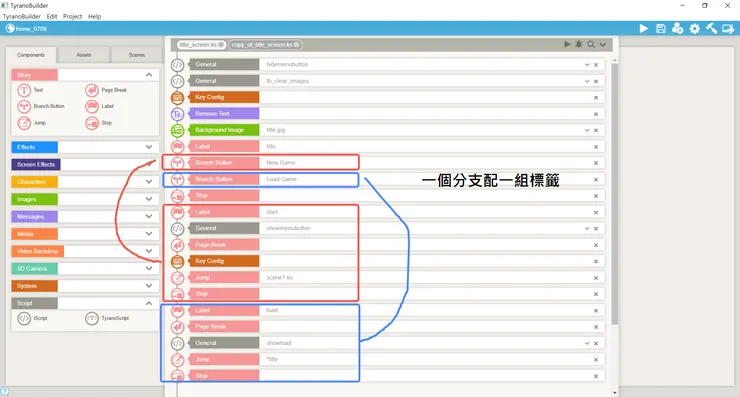Expand Background Image title.jpg dropdown
The height and width of the screenshot is (397, 740).
click(x=587, y=130)
